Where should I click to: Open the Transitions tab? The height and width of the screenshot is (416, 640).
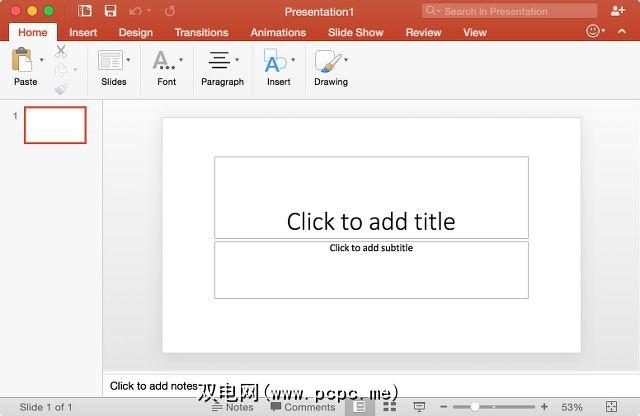click(x=201, y=32)
